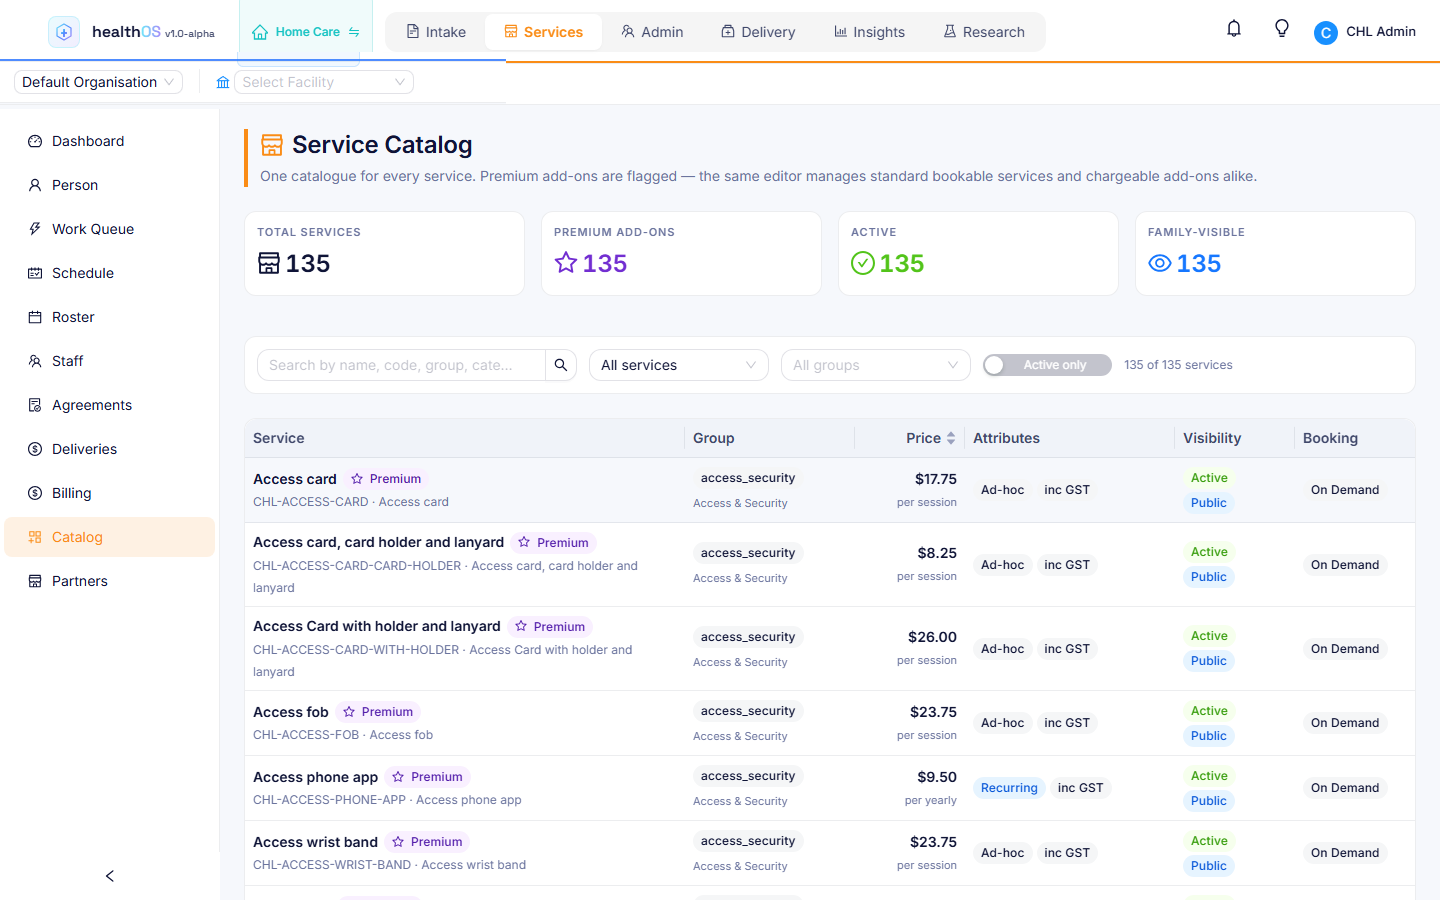The image size is (1440, 900).
Task: Open Dashboard from the sidebar
Action: (110, 141)
